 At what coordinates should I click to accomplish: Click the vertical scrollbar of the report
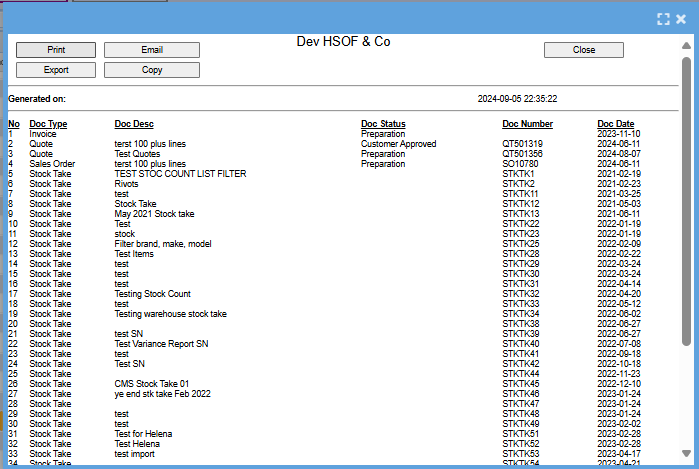tap(686, 200)
